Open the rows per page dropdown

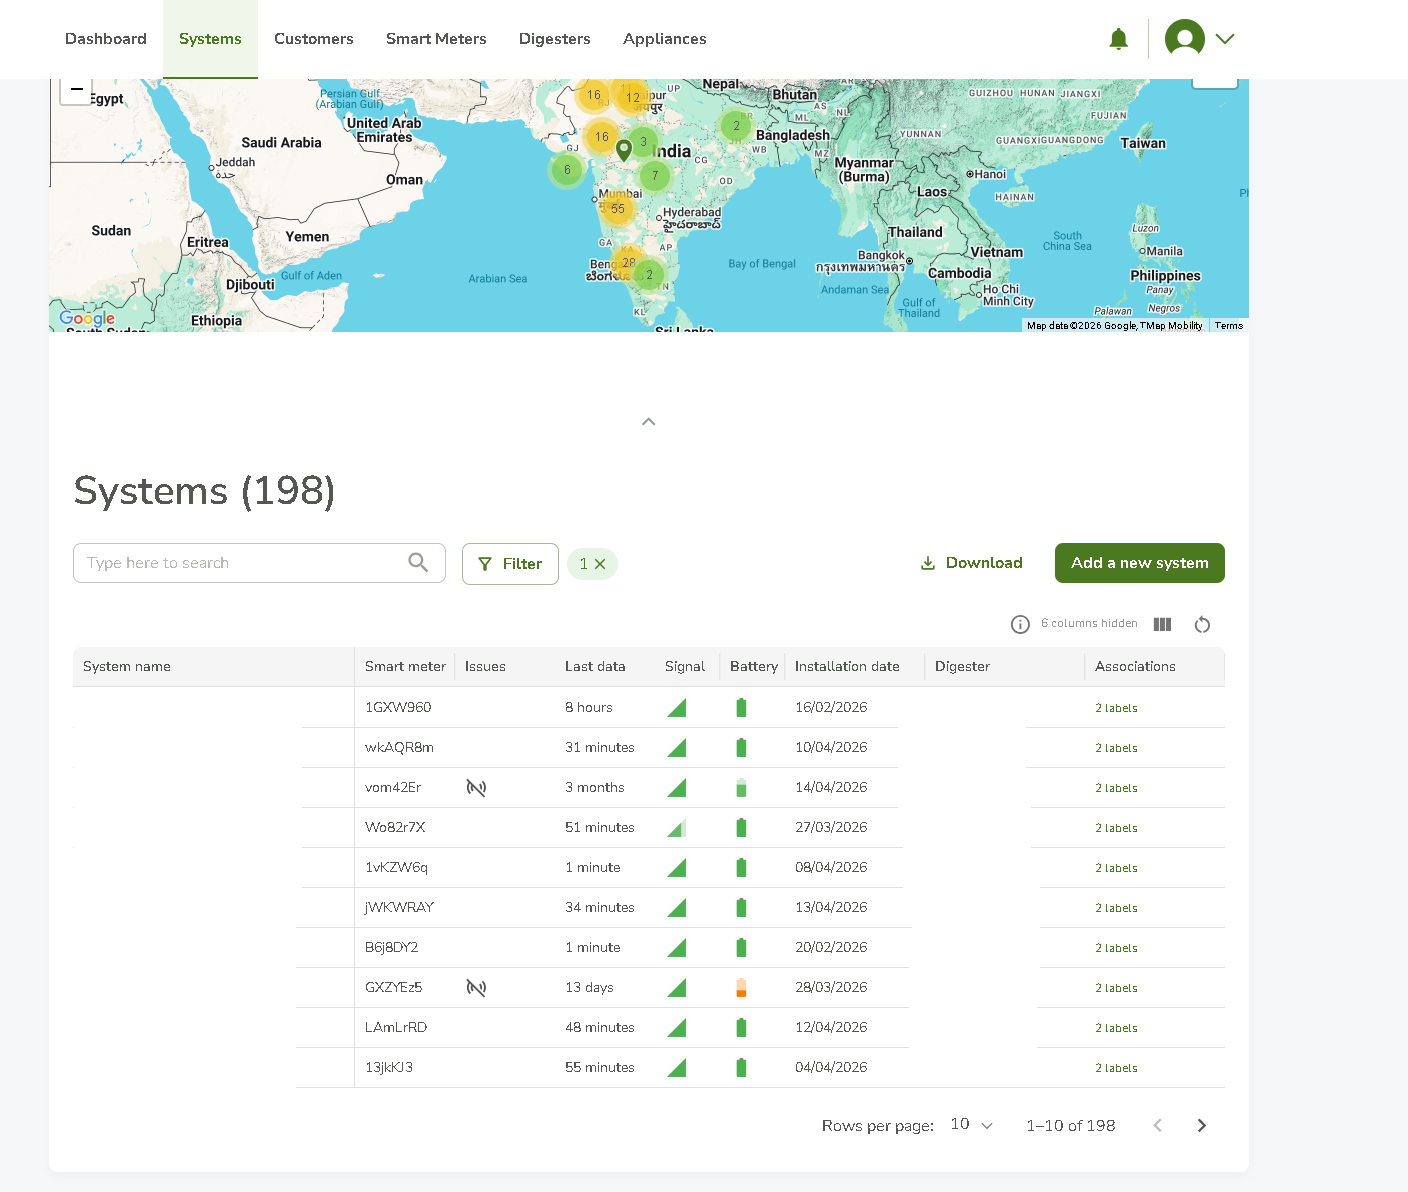point(971,1125)
